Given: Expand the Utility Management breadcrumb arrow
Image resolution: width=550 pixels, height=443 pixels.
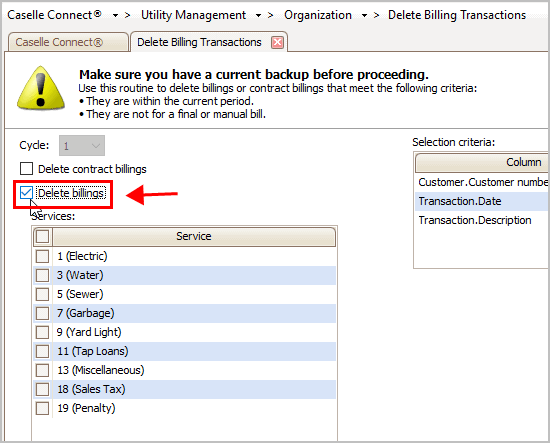Looking at the screenshot, I should (258, 15).
